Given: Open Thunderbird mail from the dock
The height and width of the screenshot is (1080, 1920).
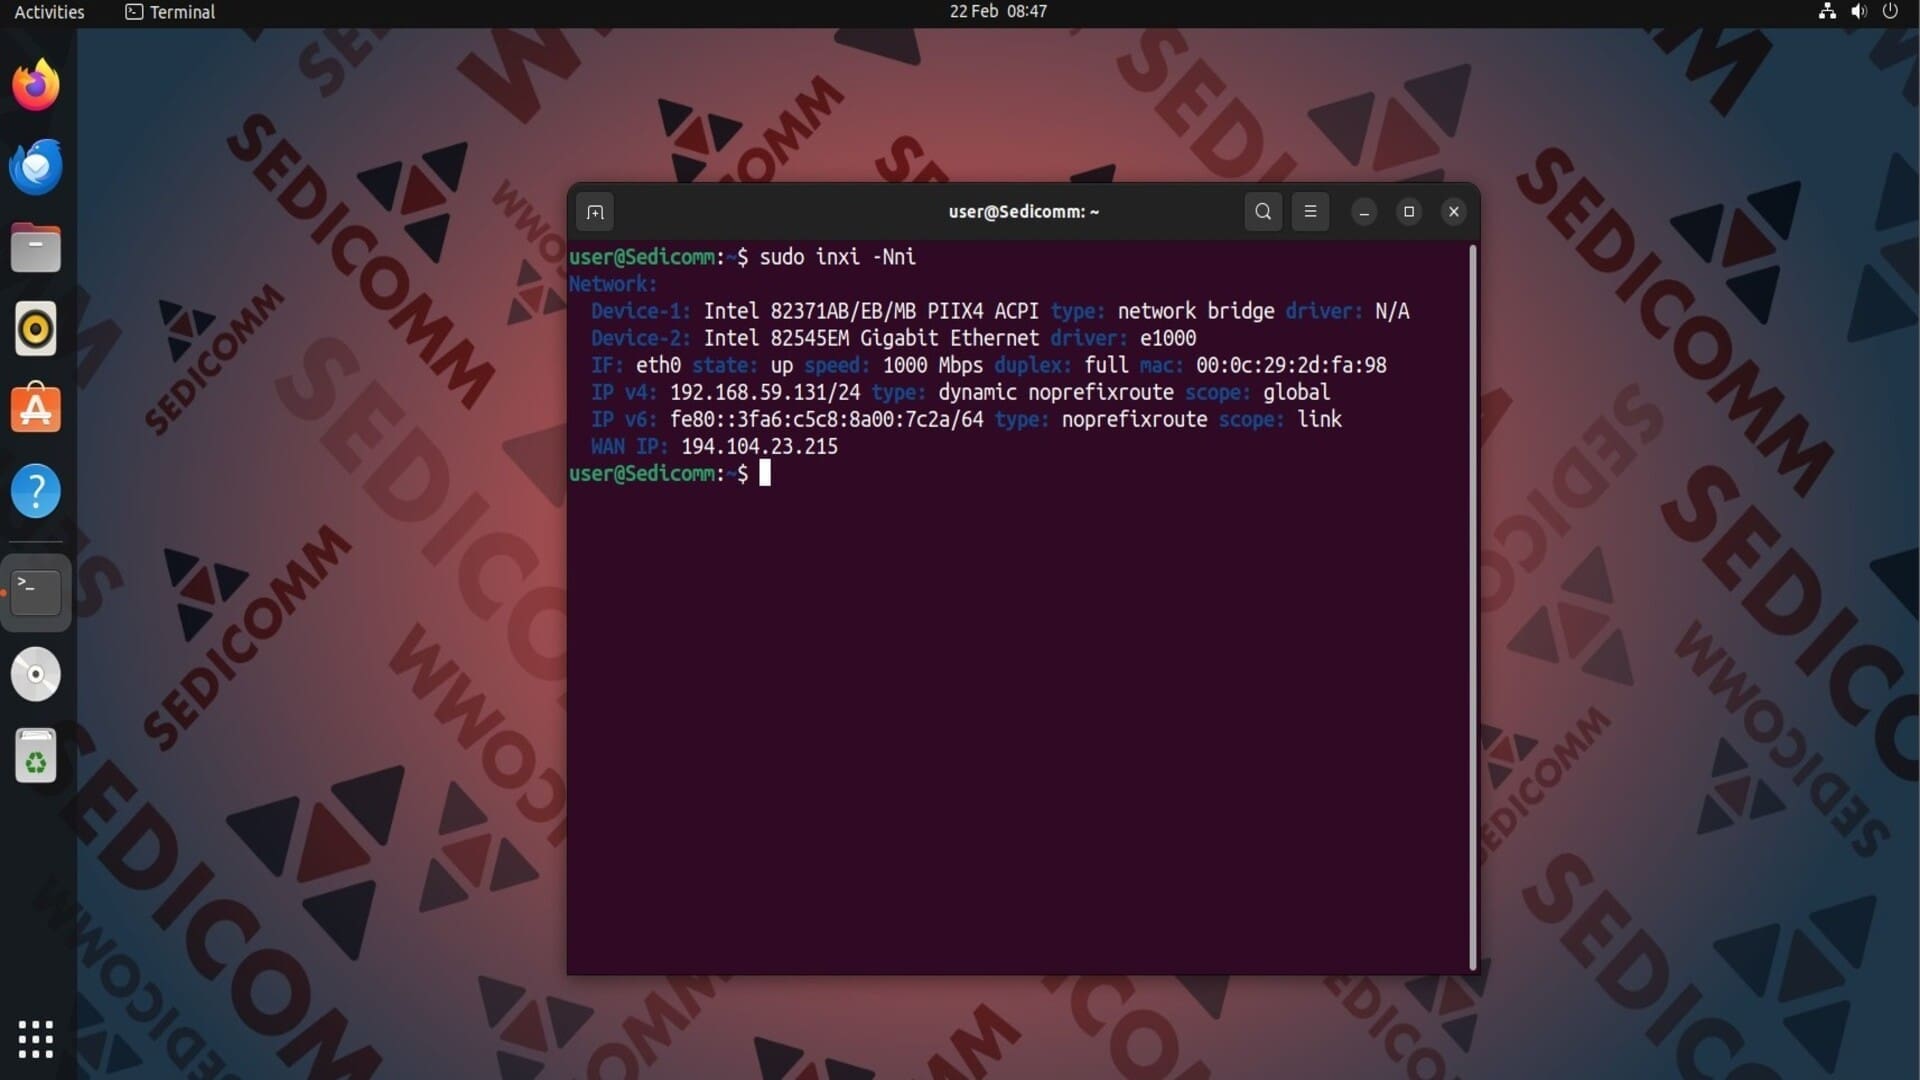Looking at the screenshot, I should pyautogui.click(x=36, y=167).
